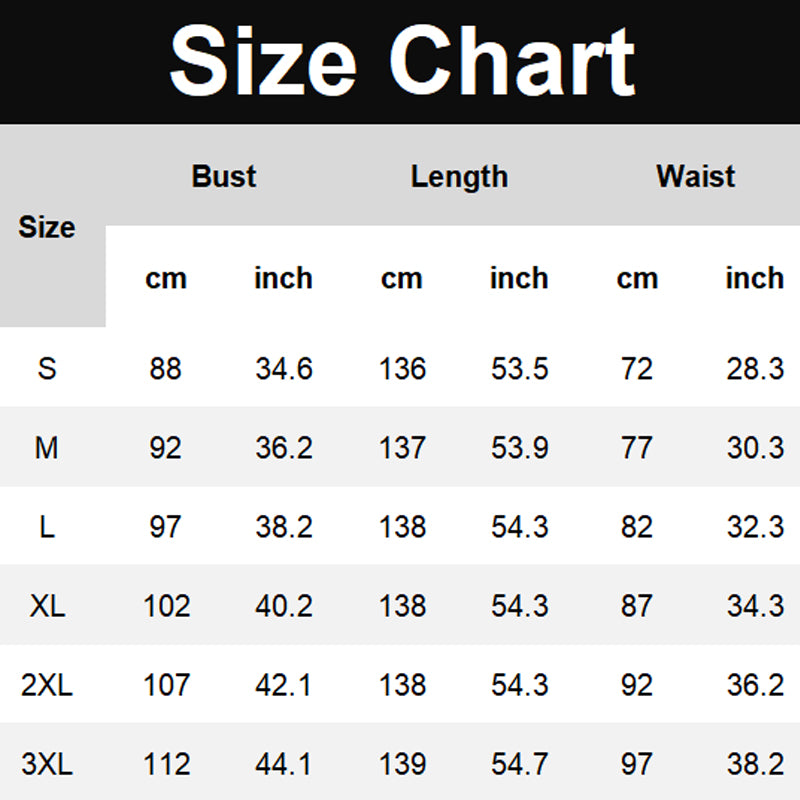The width and height of the screenshot is (800, 800).
Task: Select the 53.9 inch length value
Action: pos(519,447)
